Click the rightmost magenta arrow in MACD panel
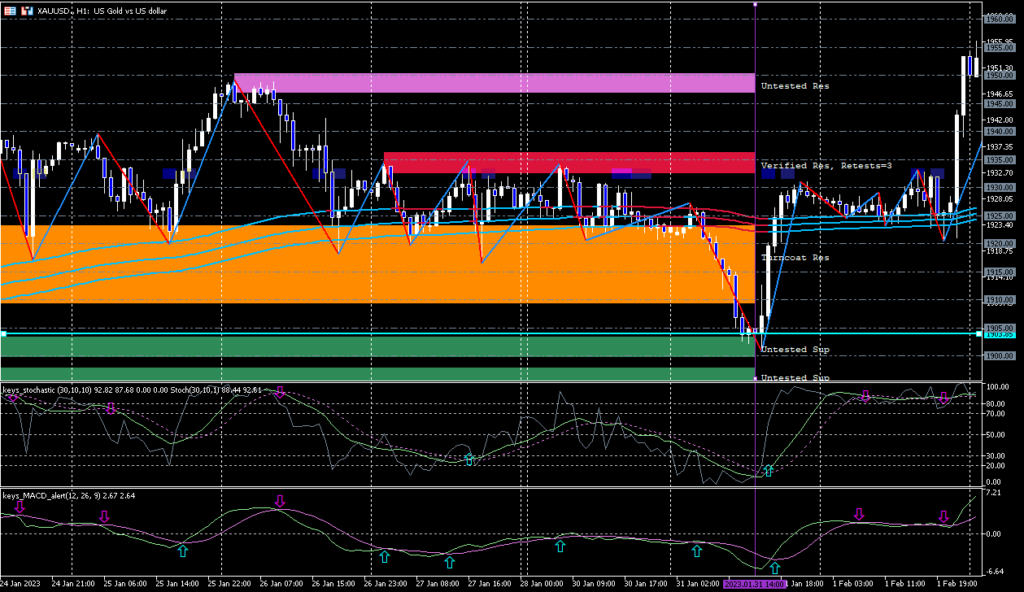This screenshot has height=592, width=1024. tap(943, 516)
